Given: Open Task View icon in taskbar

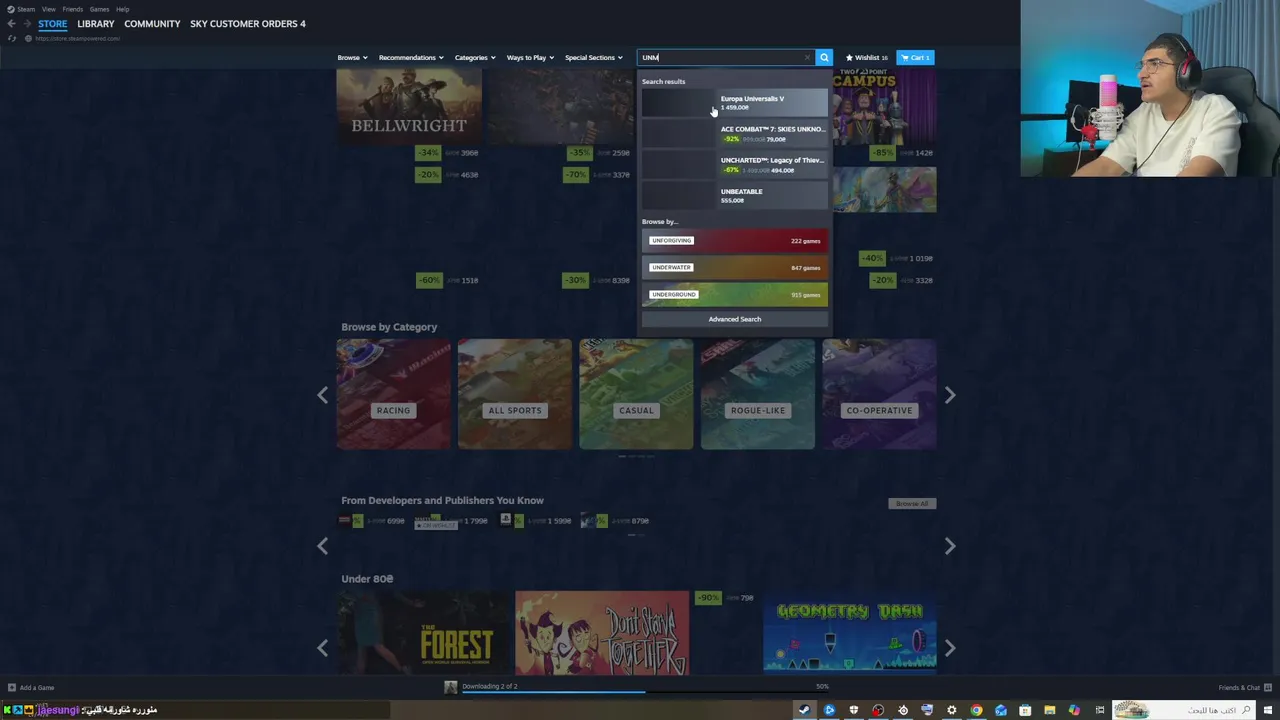Looking at the screenshot, I should 1099,710.
